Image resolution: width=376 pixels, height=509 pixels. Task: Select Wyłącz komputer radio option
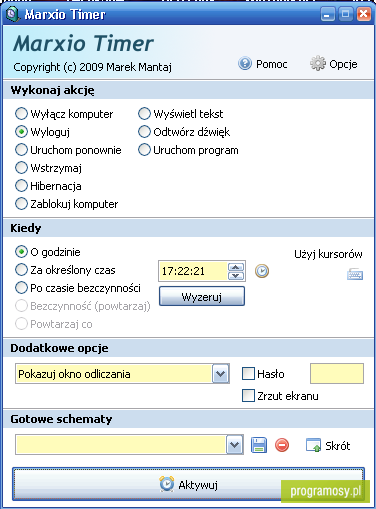[21, 114]
